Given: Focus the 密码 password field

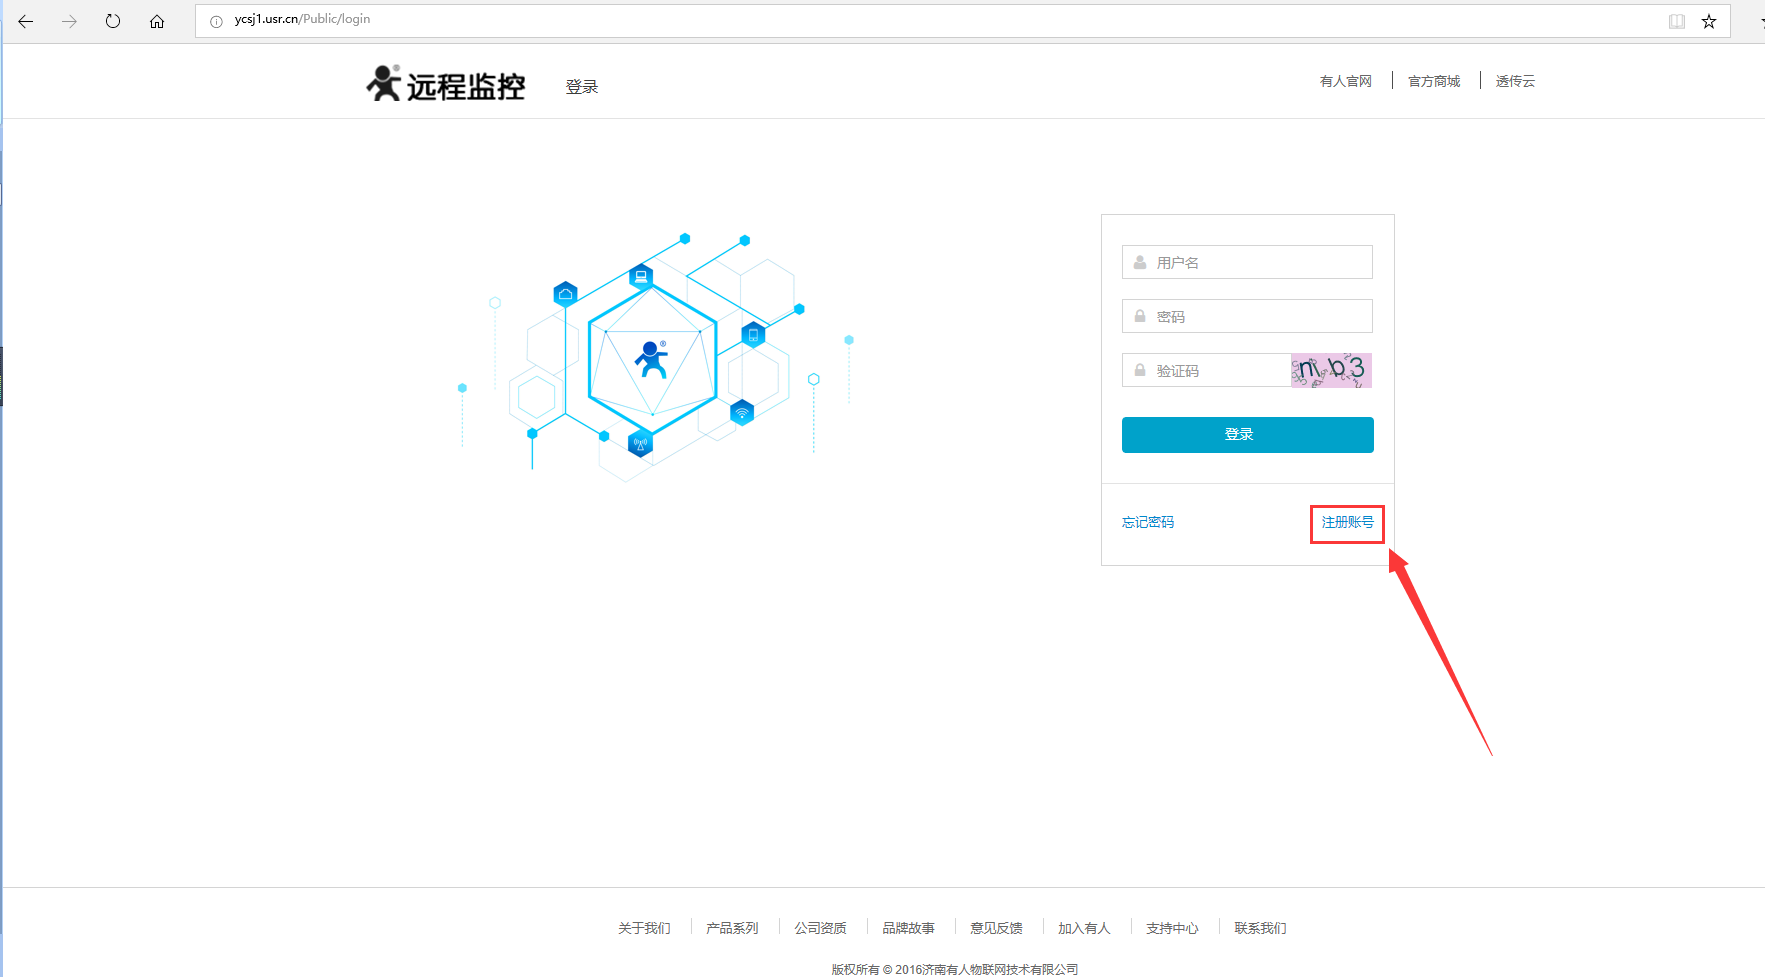Looking at the screenshot, I should [1260, 316].
